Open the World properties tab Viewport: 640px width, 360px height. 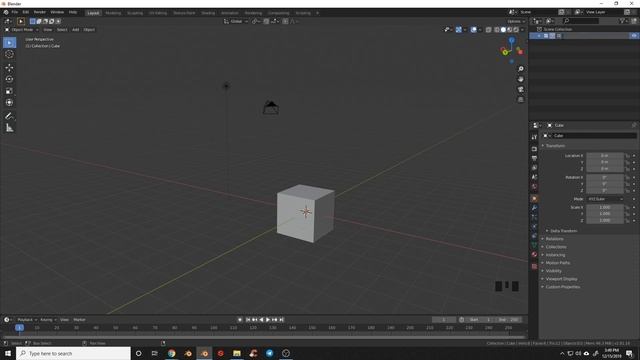pos(534,187)
